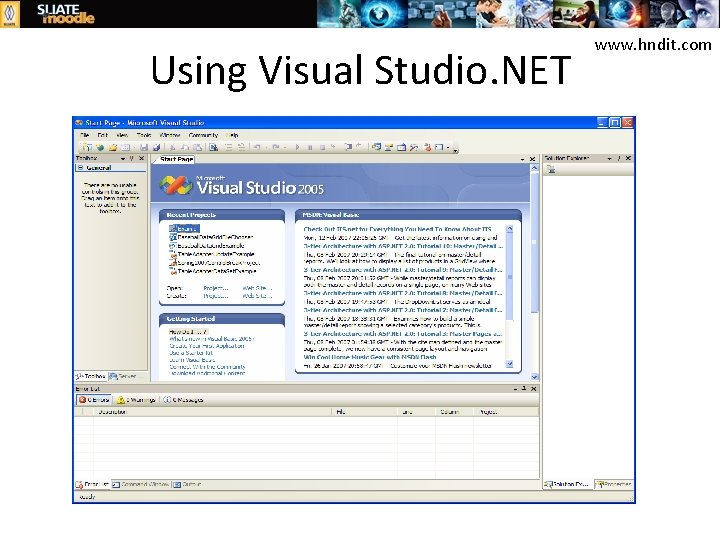720x540 pixels.
Task: Close the Error List panel
Action: pos(534,389)
